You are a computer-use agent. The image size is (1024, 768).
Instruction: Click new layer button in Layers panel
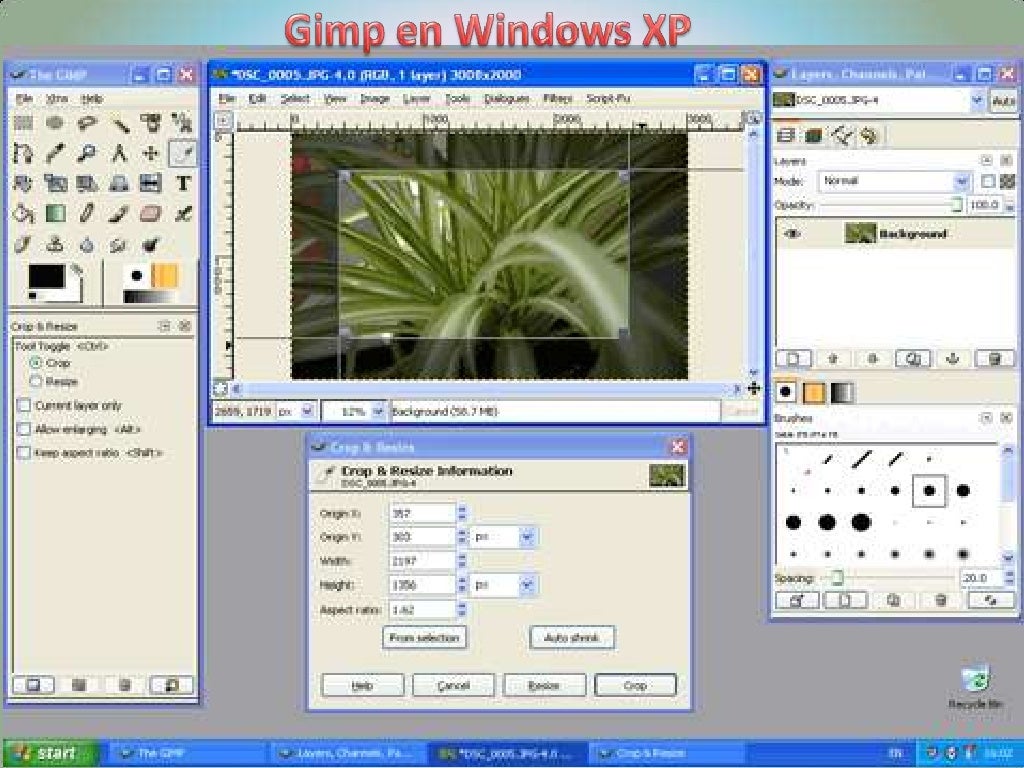[x=793, y=359]
